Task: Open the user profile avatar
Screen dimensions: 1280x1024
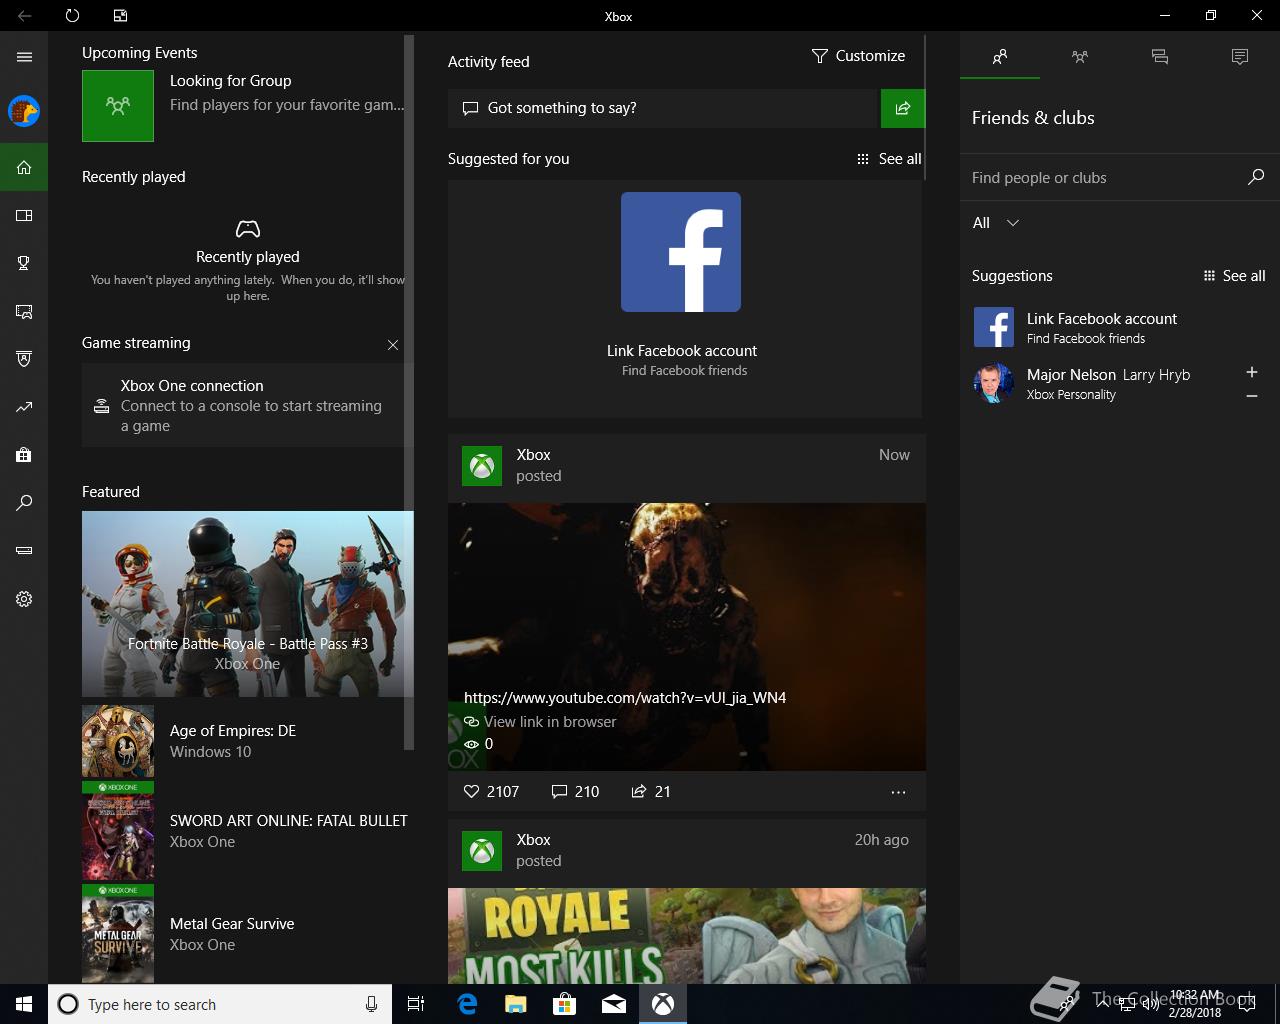Action: tap(24, 111)
